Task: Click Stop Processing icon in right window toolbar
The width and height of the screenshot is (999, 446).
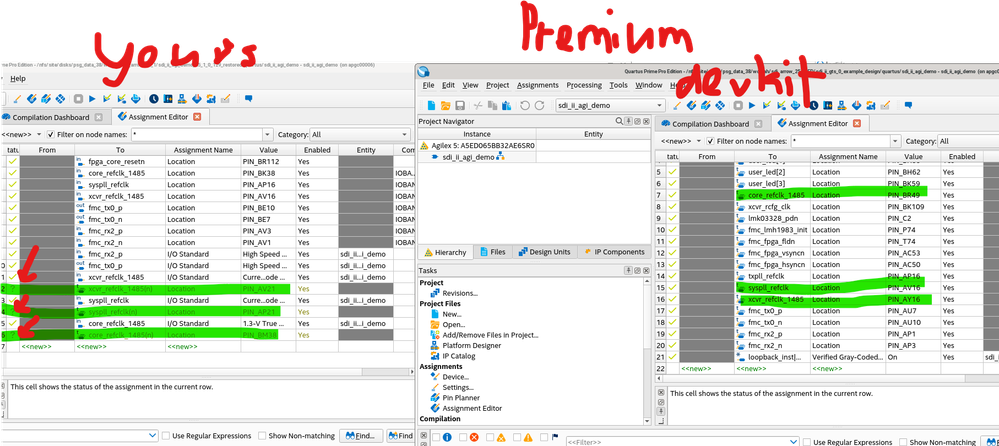Action: (x=738, y=105)
